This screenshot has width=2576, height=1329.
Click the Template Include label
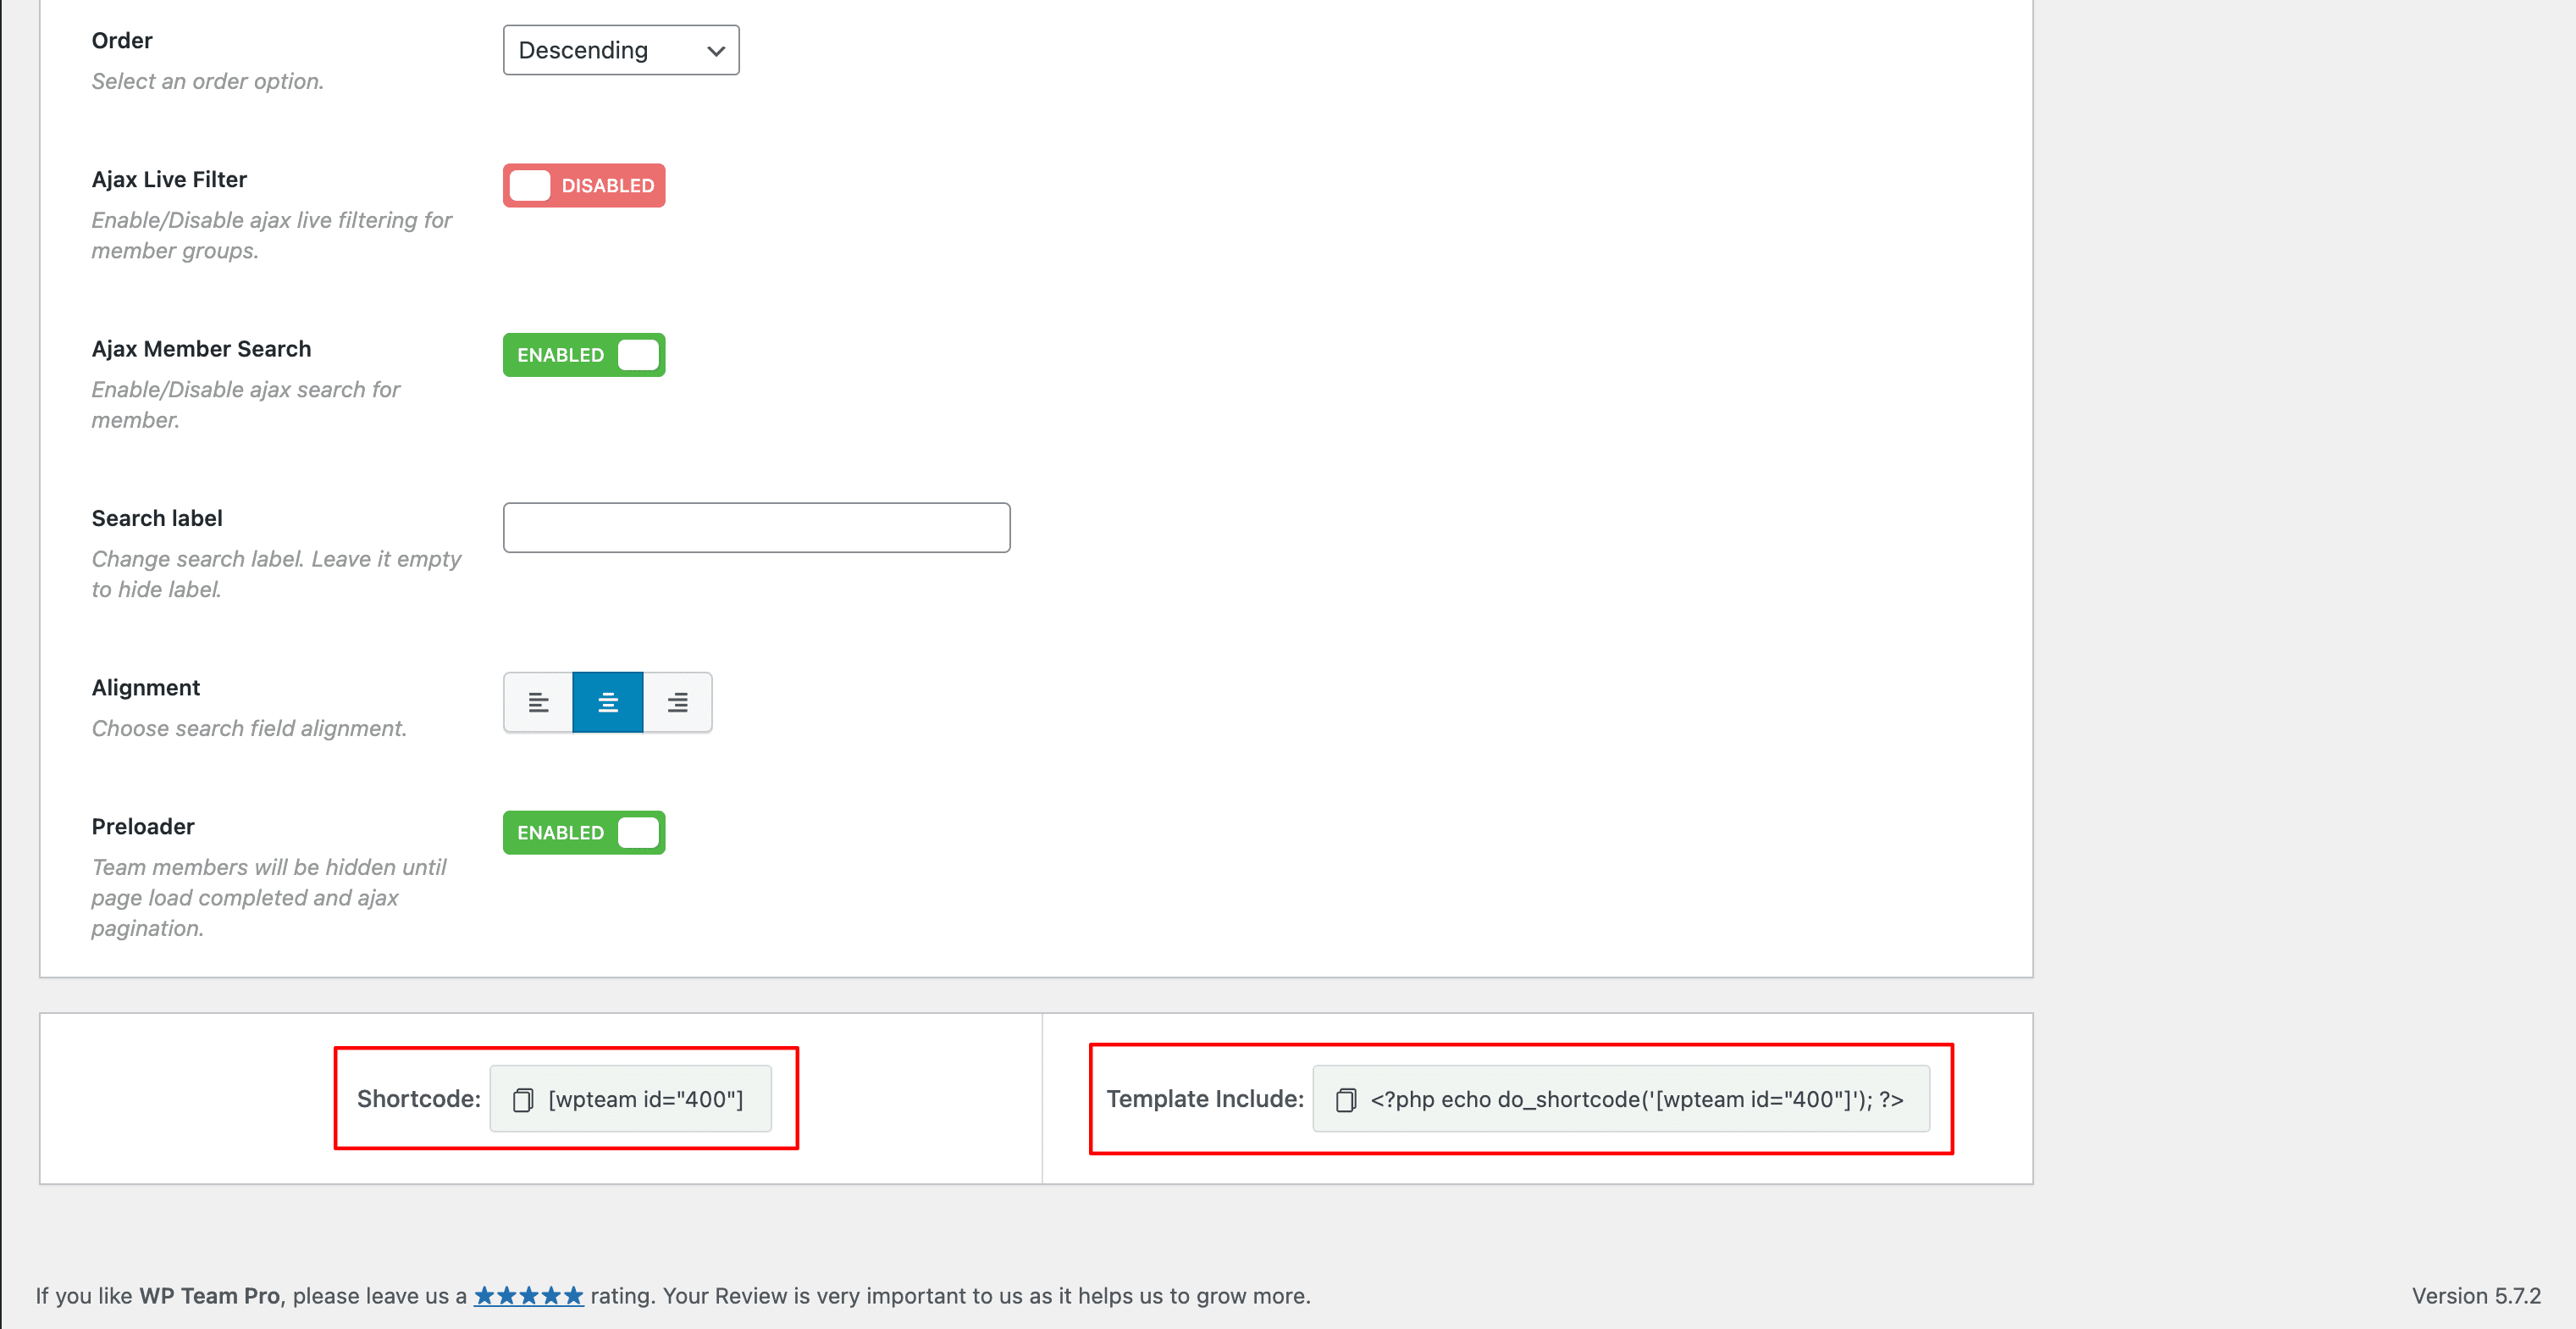1204,1099
